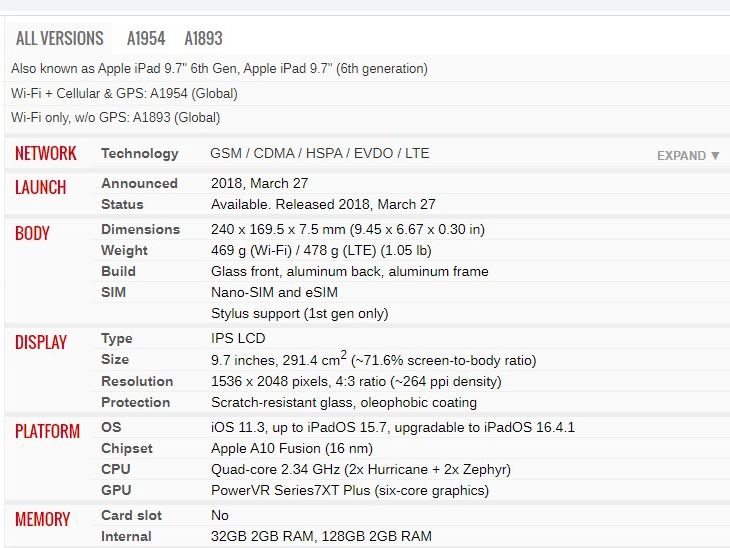Click the DISPLAY section heading
This screenshot has width=730, height=548.
[41, 342]
